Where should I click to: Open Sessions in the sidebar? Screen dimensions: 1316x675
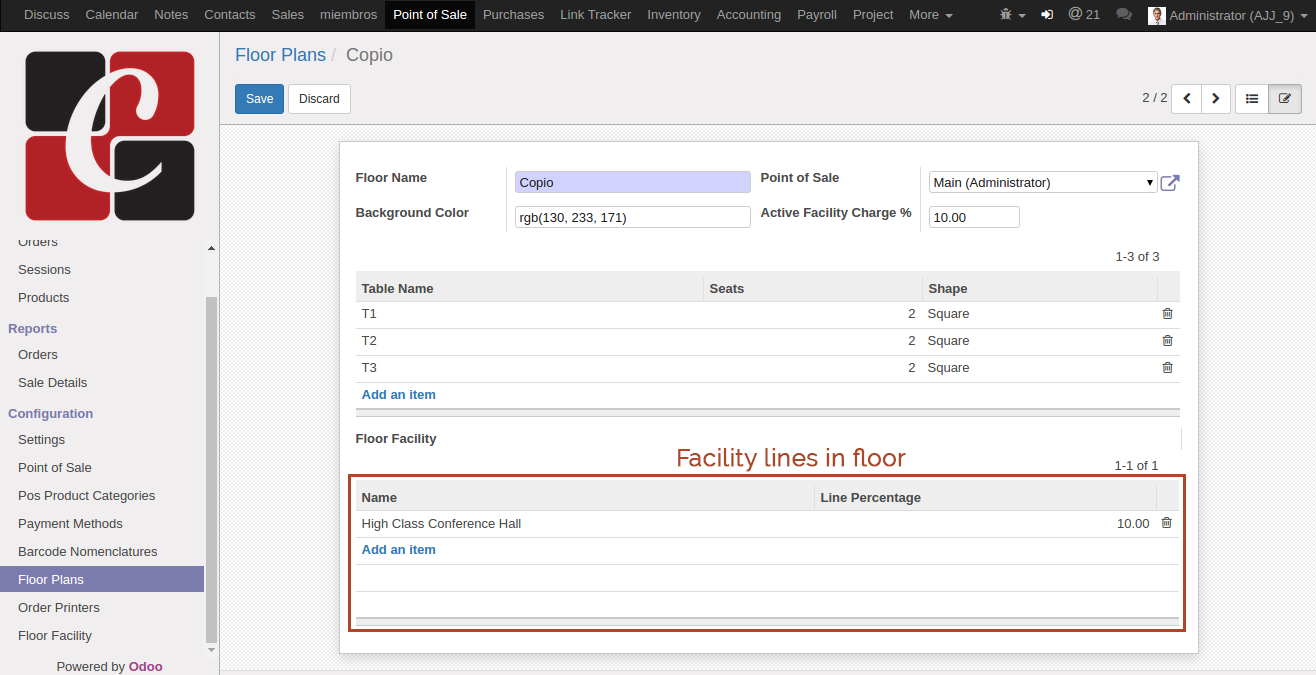[44, 270]
